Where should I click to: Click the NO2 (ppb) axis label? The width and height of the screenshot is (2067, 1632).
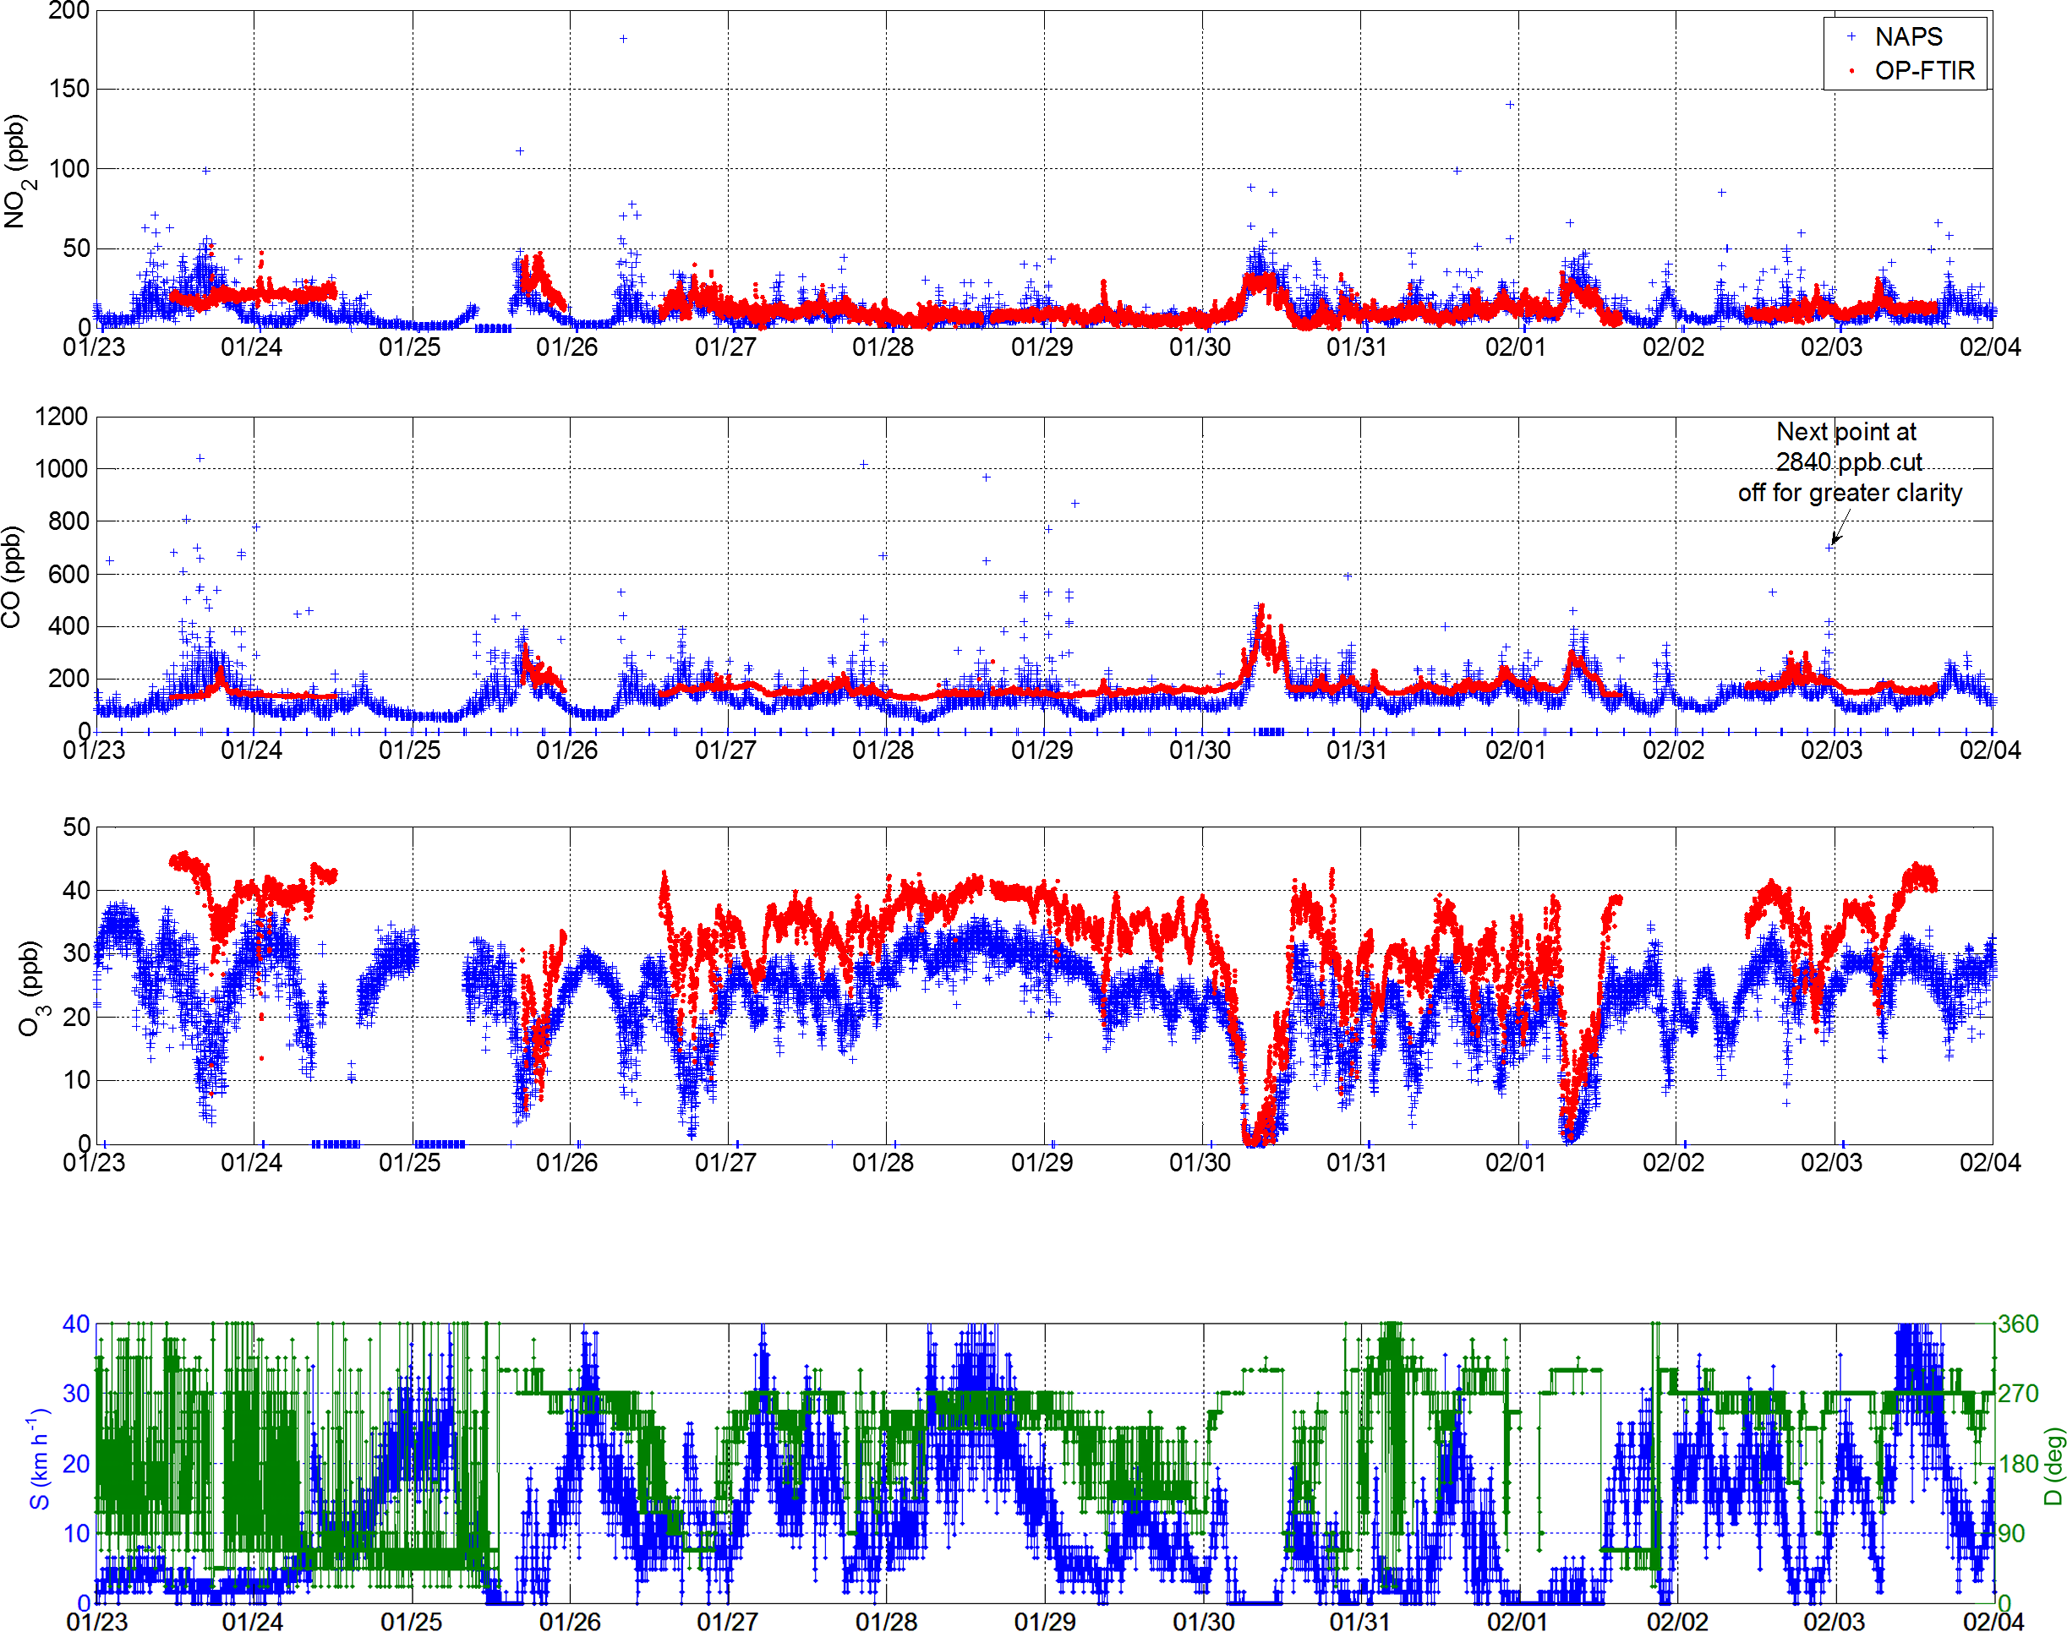click(x=17, y=171)
